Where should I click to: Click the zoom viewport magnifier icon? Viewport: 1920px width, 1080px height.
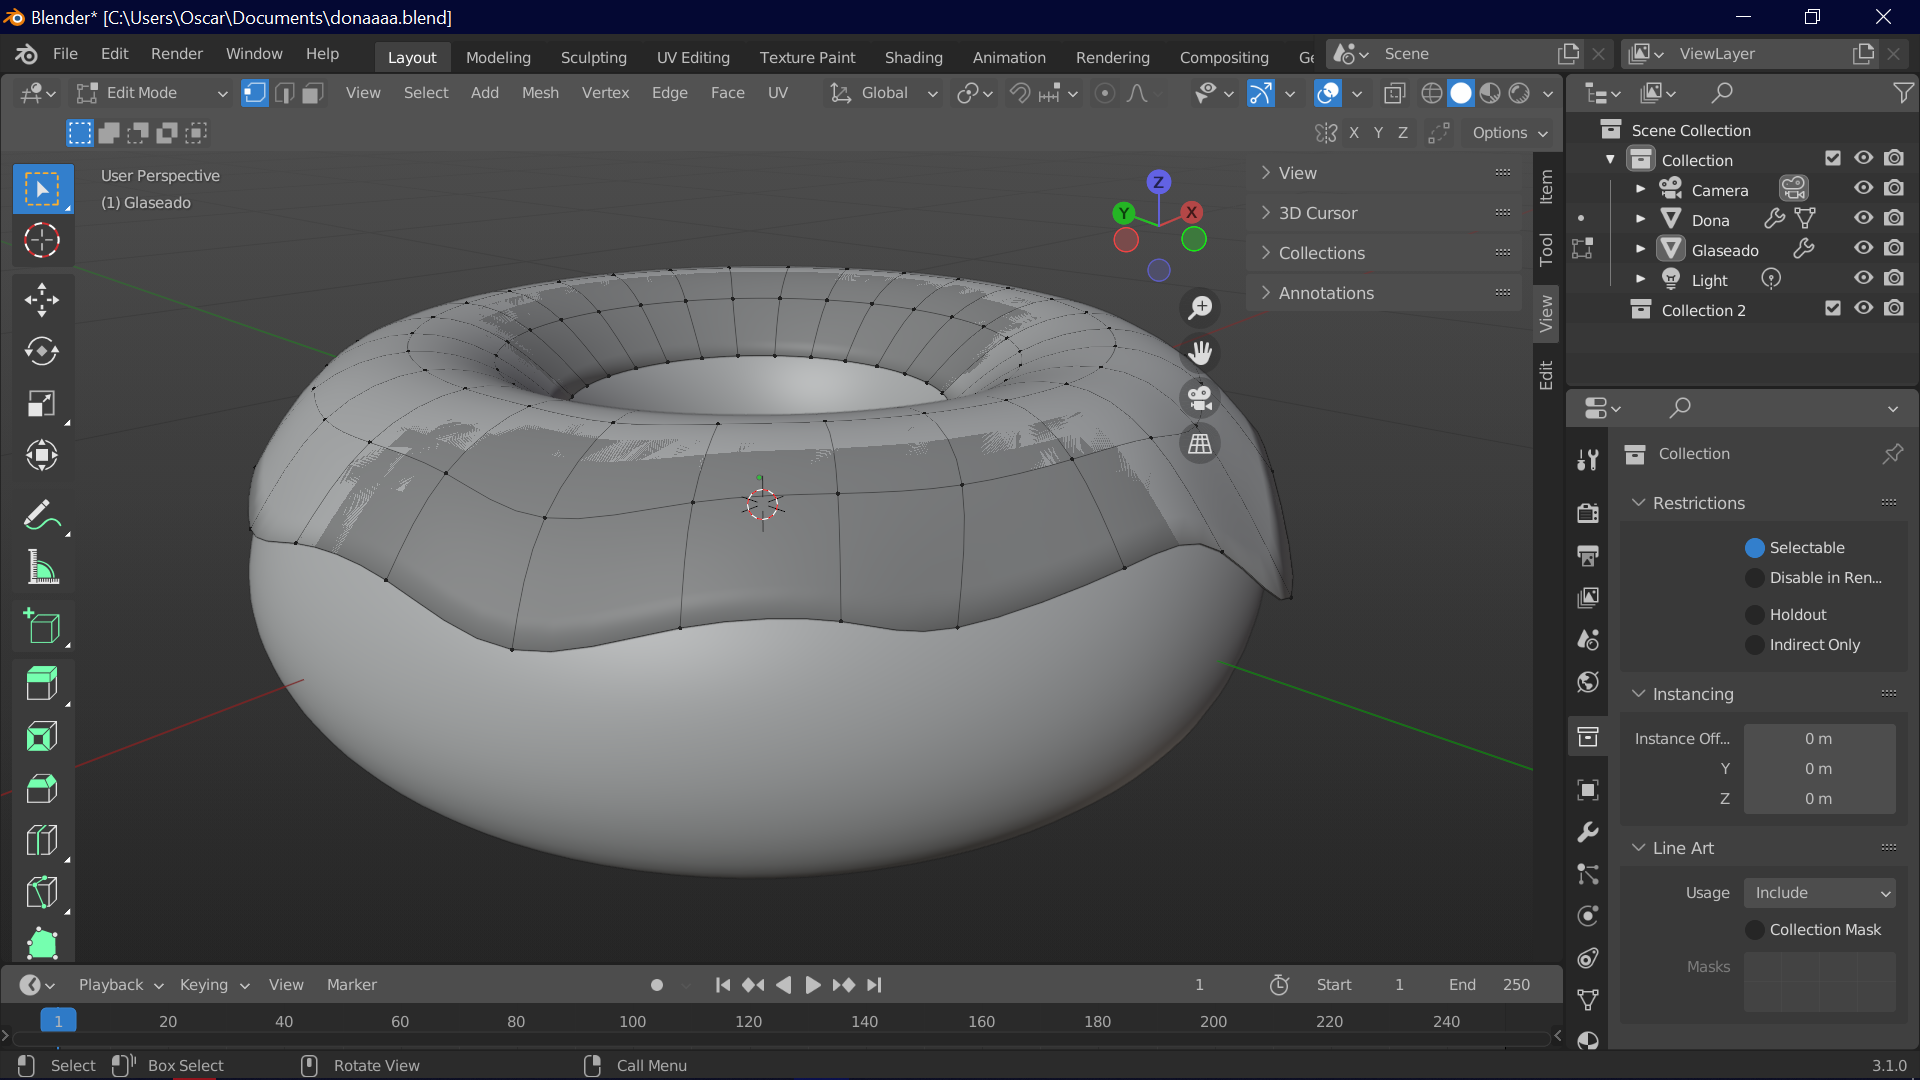pos(1200,308)
